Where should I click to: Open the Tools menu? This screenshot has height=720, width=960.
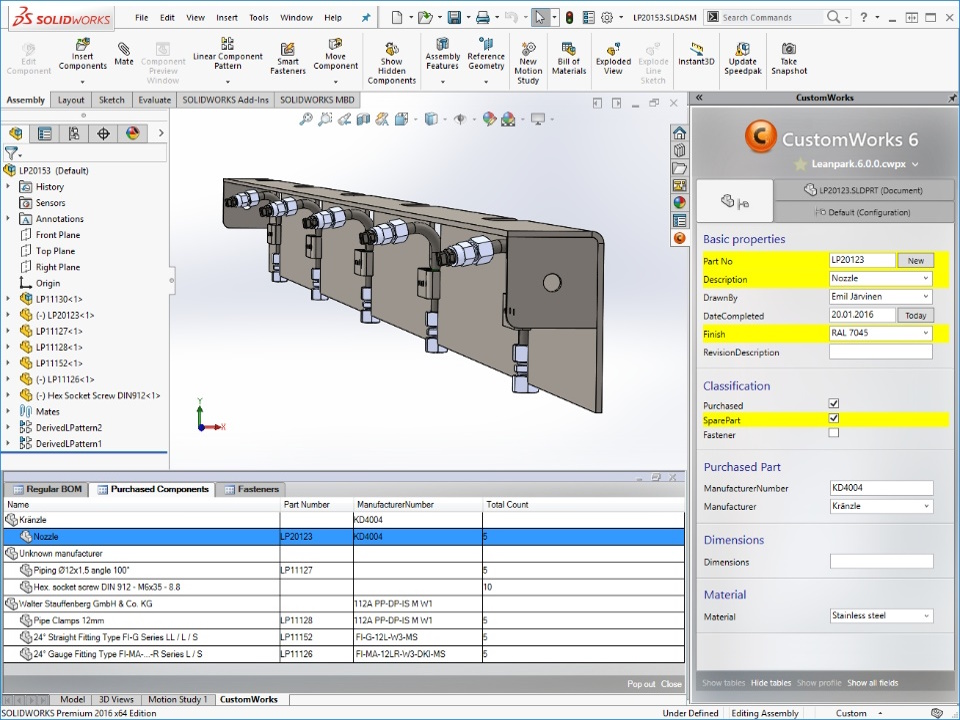point(259,16)
